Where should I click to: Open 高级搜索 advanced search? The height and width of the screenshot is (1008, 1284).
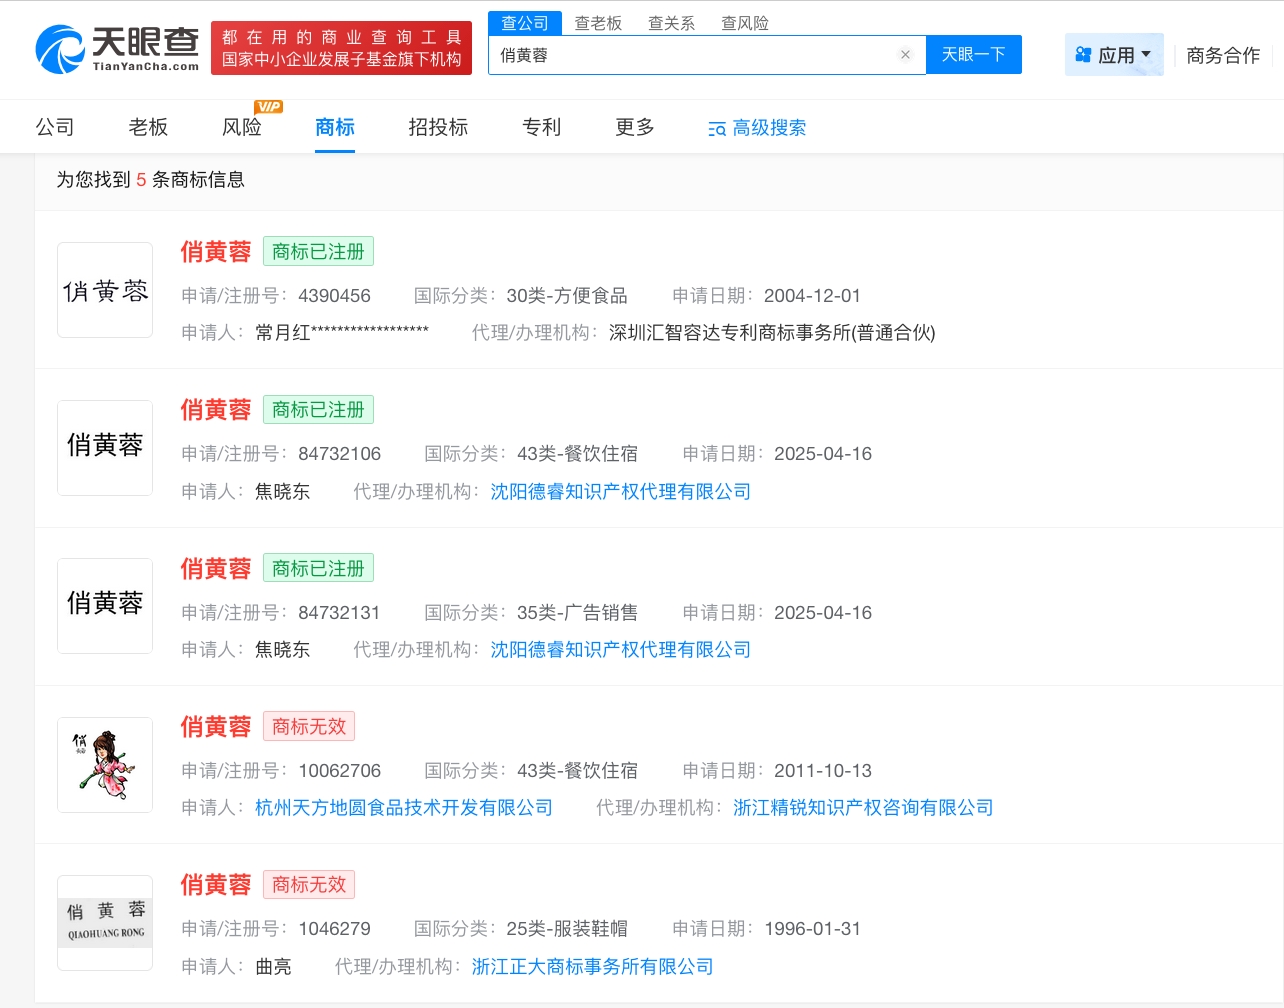pos(757,128)
